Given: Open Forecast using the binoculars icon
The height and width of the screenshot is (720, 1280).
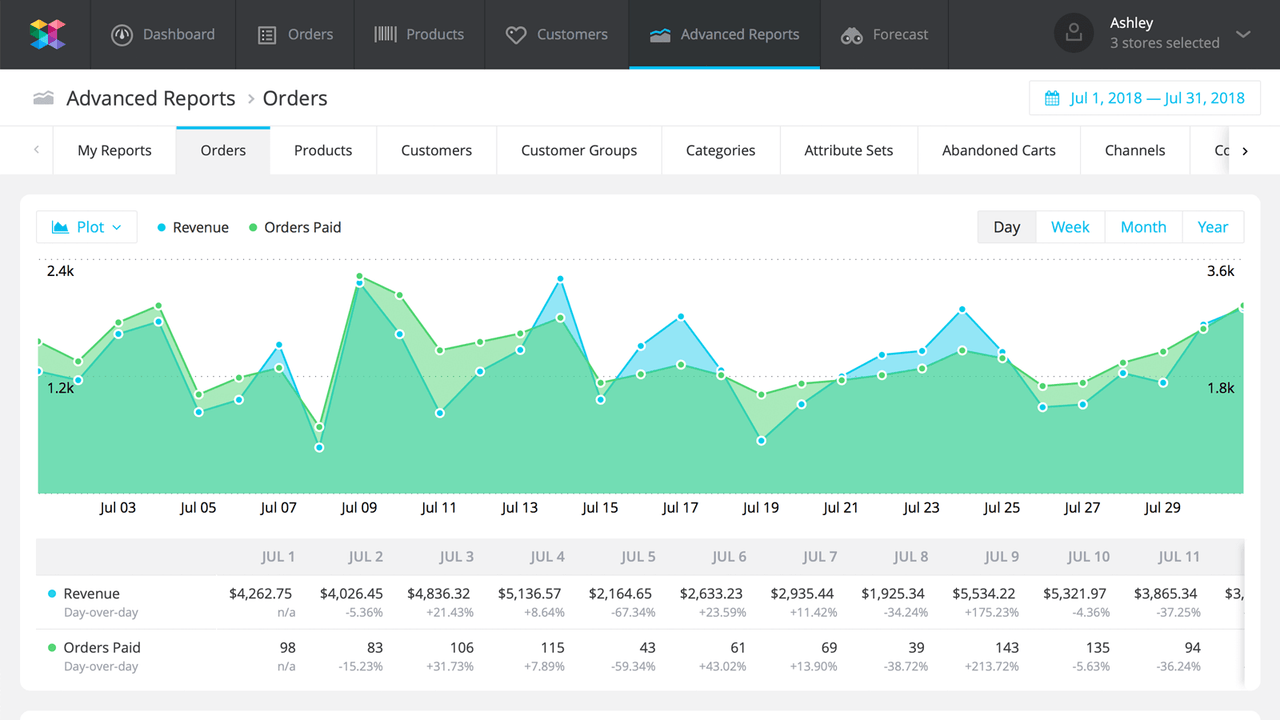Looking at the screenshot, I should pos(852,34).
